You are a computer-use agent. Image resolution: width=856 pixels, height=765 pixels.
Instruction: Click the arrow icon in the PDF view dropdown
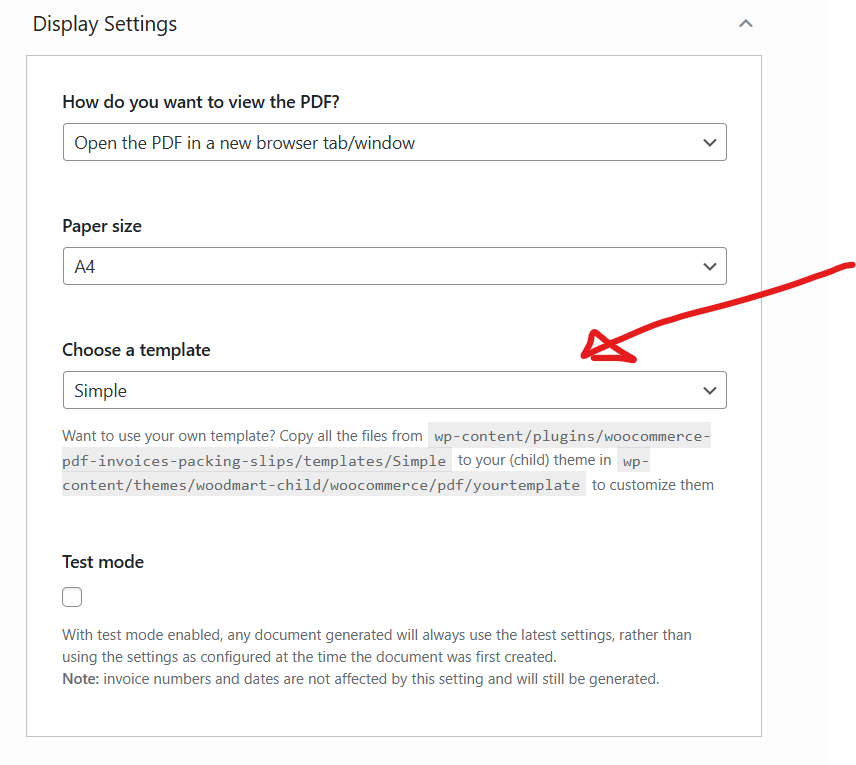tap(710, 143)
